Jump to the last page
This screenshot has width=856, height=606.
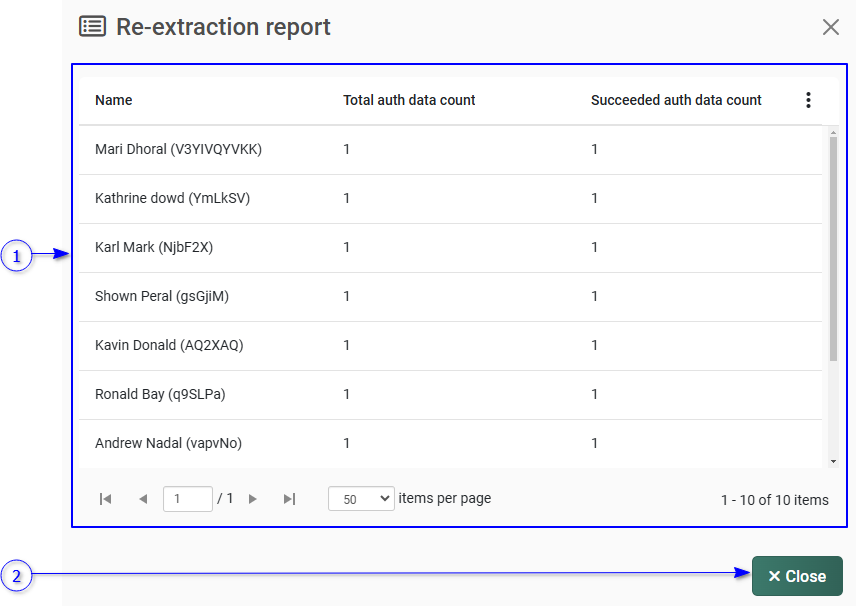tap(289, 499)
